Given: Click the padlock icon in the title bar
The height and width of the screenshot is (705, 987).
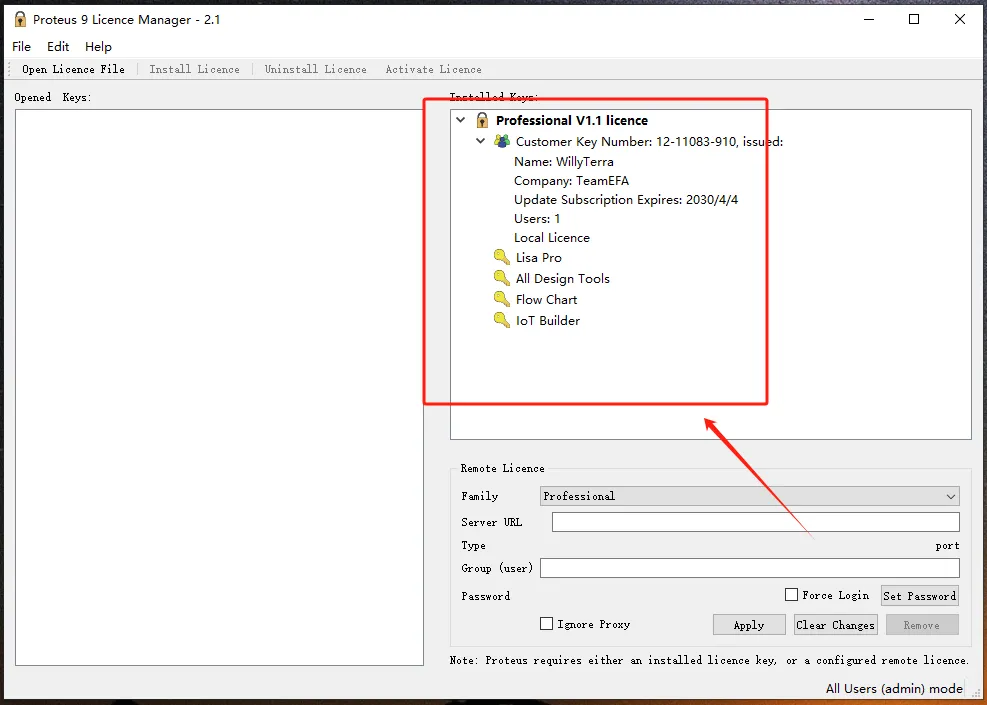Looking at the screenshot, I should coord(20,20).
